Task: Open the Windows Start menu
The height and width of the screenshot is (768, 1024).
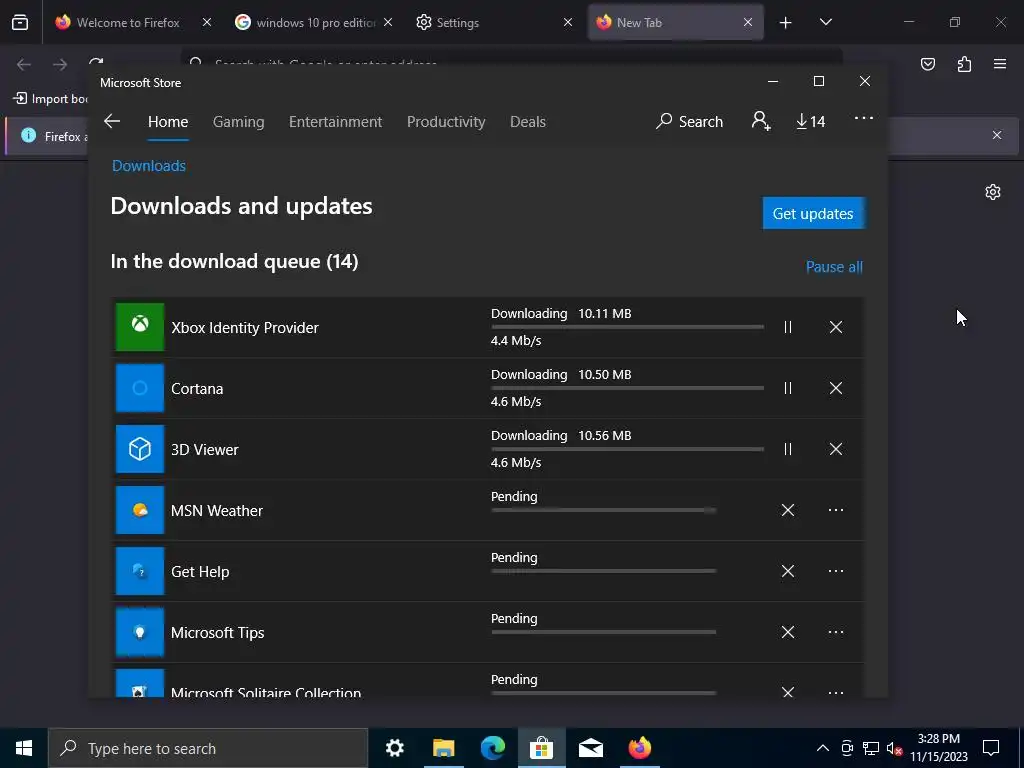Action: [x=24, y=748]
